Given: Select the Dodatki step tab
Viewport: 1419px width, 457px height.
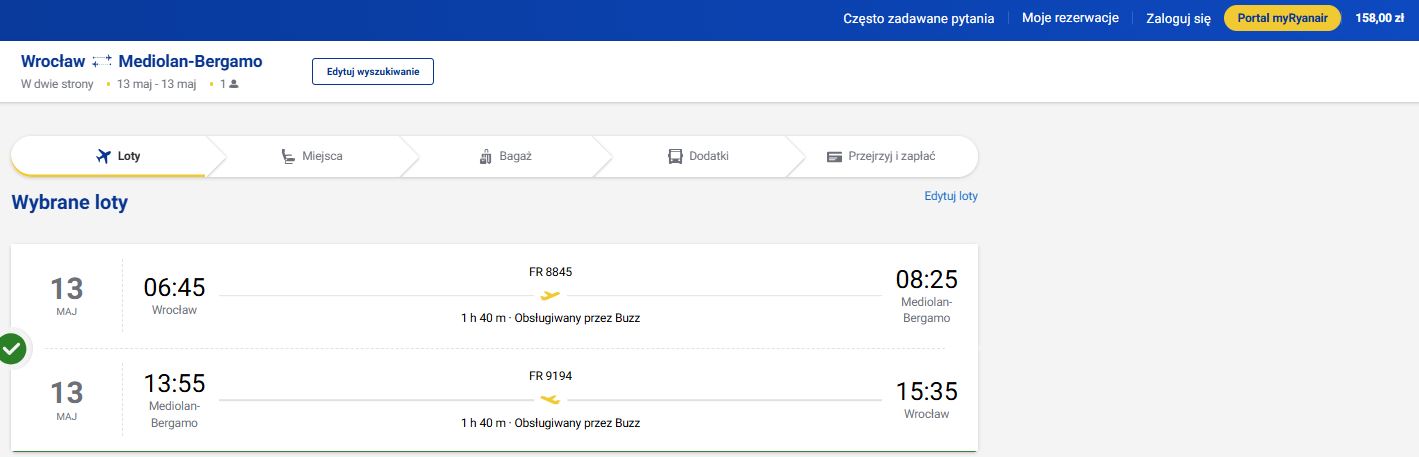Looking at the screenshot, I should coord(698,156).
